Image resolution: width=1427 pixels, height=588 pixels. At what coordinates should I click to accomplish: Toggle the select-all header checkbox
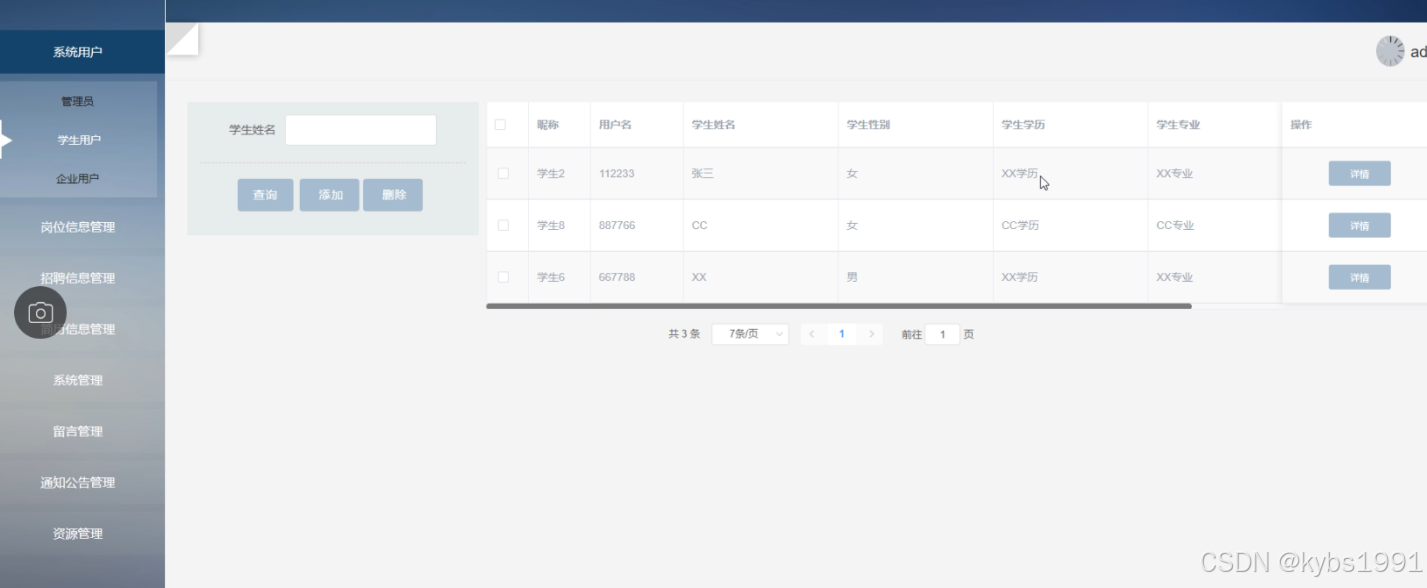coord(501,125)
